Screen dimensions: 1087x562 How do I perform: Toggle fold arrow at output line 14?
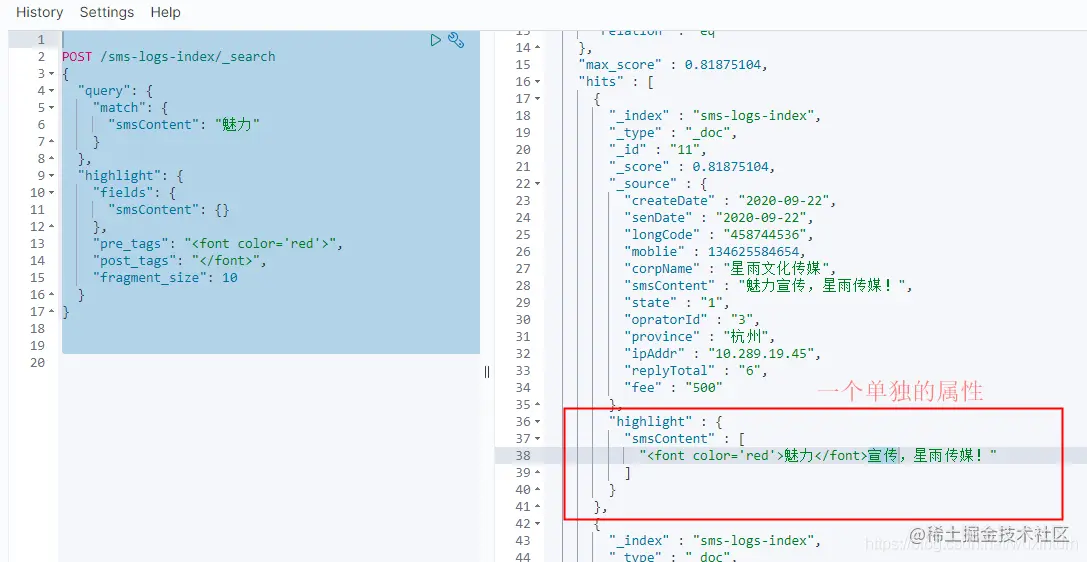[538, 48]
